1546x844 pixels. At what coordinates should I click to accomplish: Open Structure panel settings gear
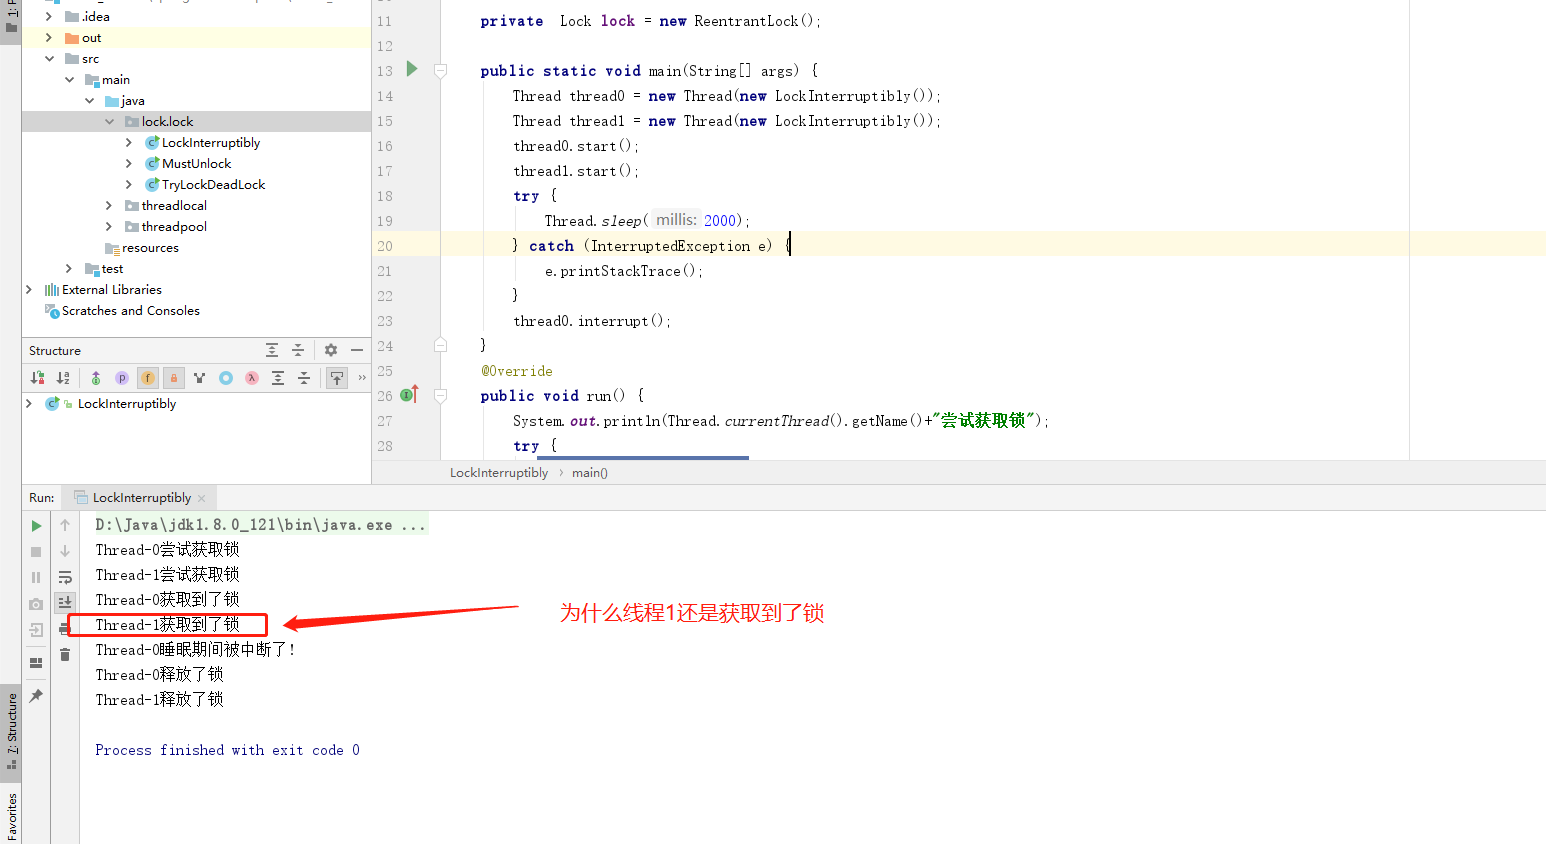[331, 350]
